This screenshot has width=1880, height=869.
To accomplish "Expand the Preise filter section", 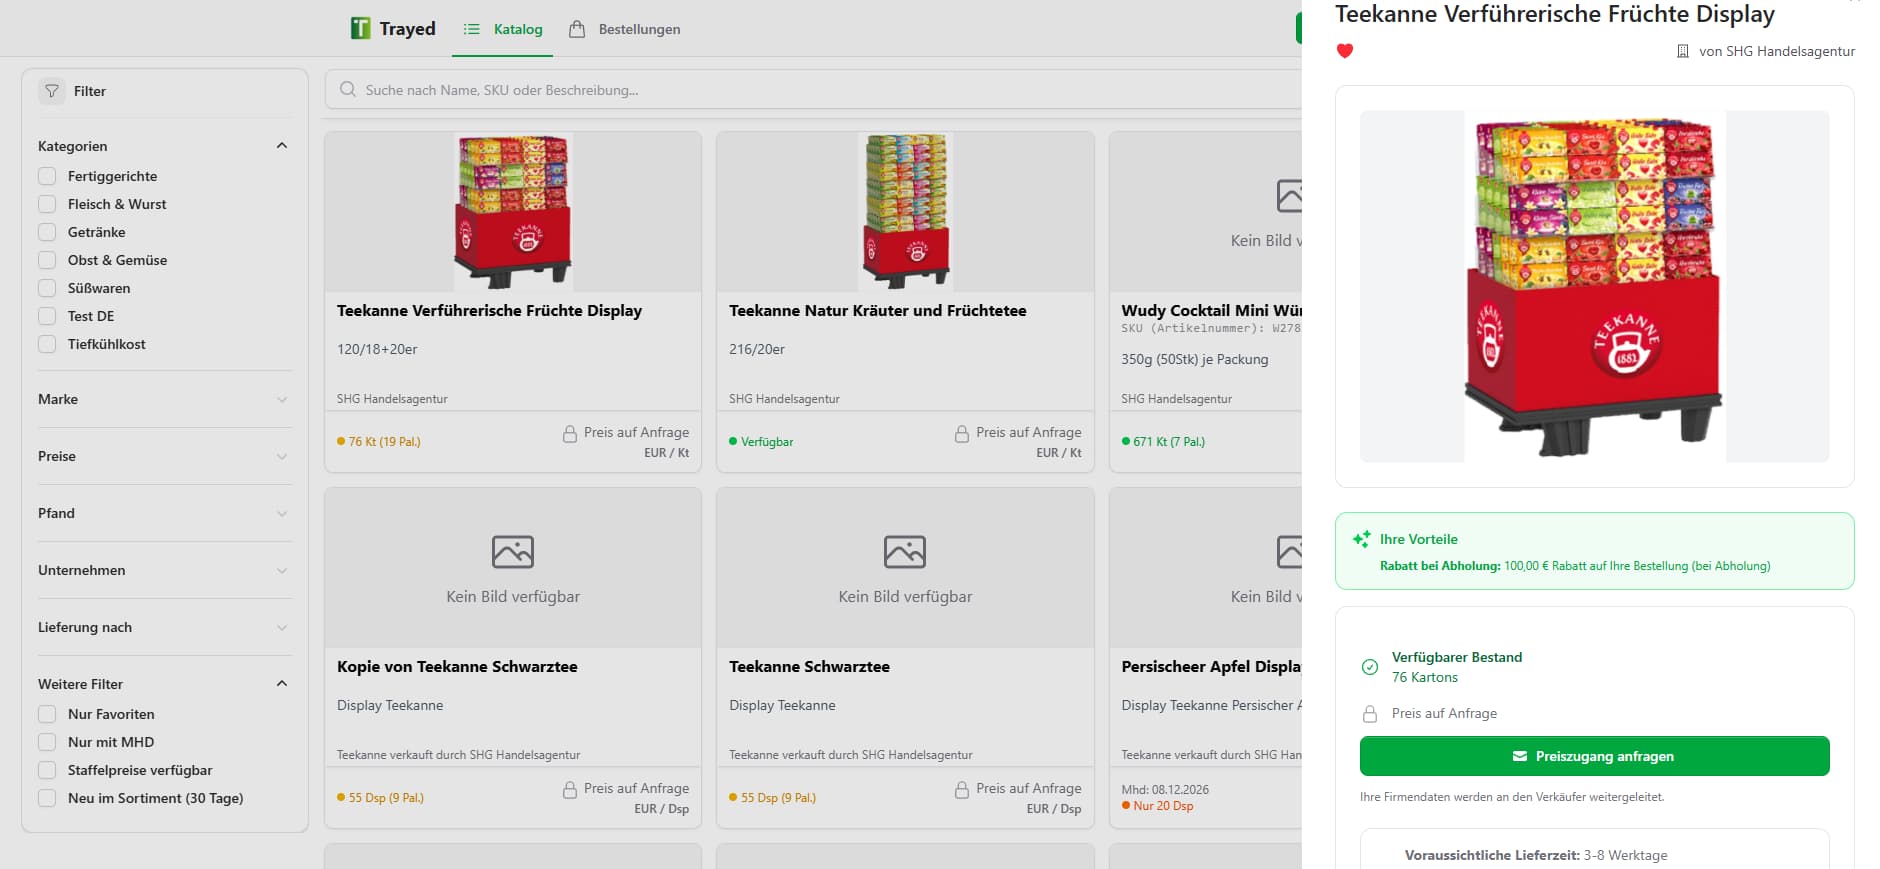I will click(x=165, y=456).
